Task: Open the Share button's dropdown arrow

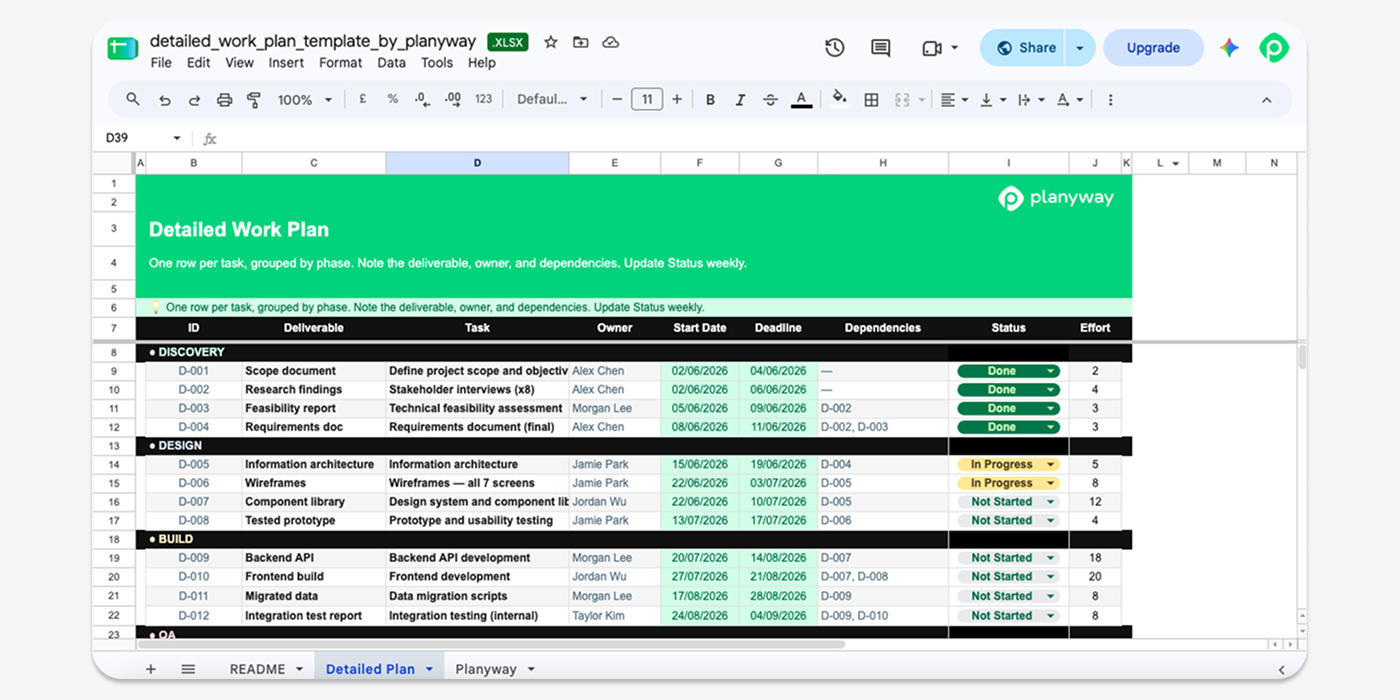Action: [x=1079, y=47]
